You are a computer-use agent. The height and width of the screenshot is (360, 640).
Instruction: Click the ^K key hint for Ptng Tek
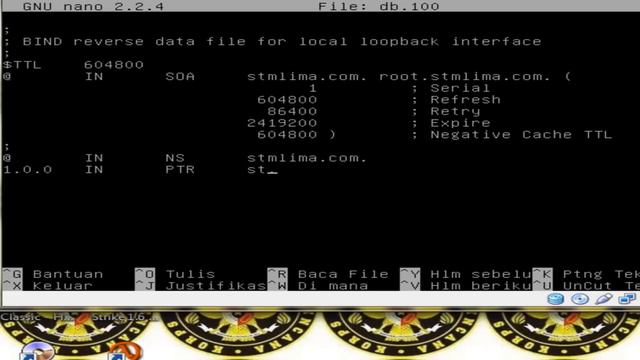(542, 274)
